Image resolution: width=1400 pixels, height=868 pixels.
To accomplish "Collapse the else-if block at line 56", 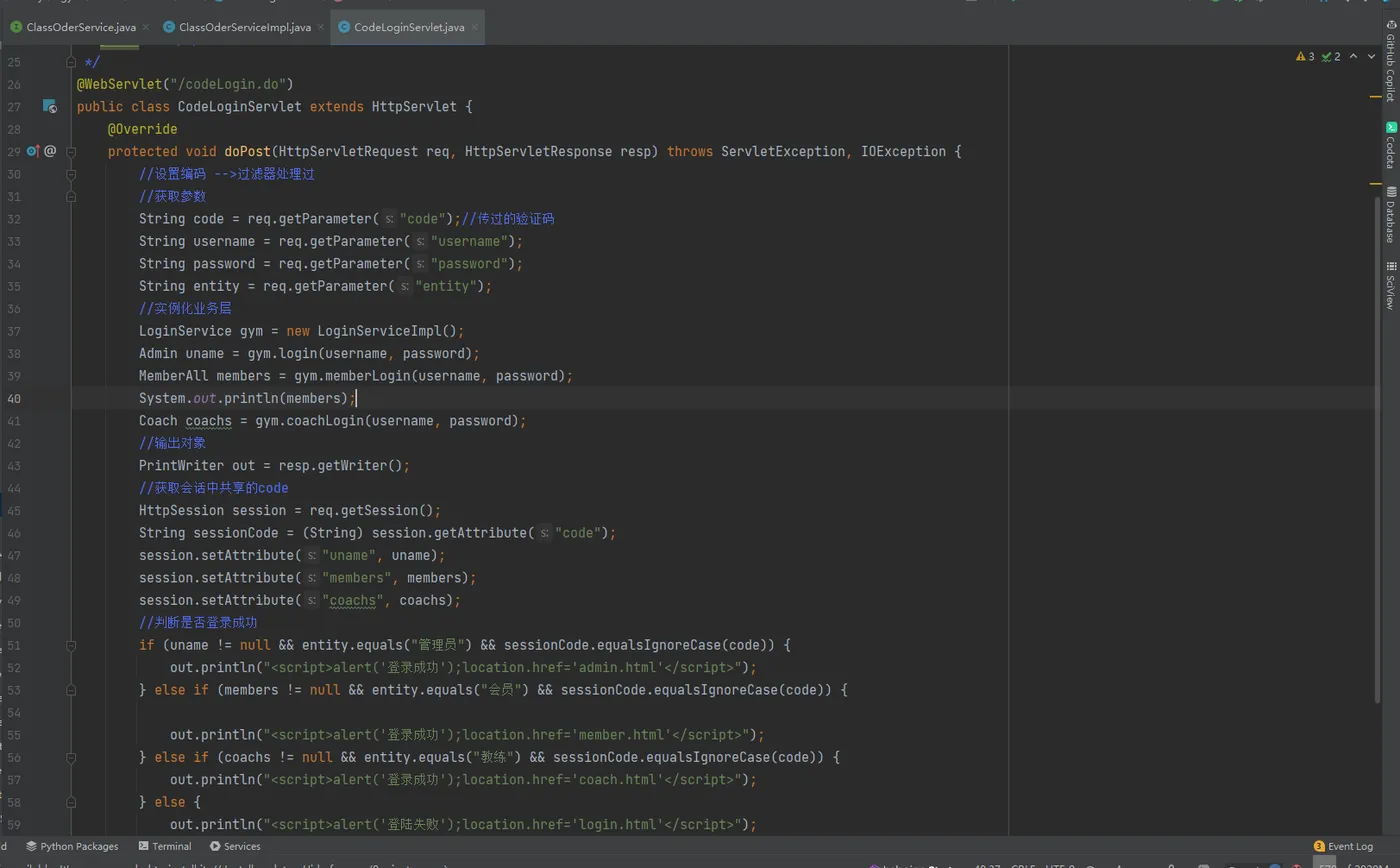I will (71, 757).
